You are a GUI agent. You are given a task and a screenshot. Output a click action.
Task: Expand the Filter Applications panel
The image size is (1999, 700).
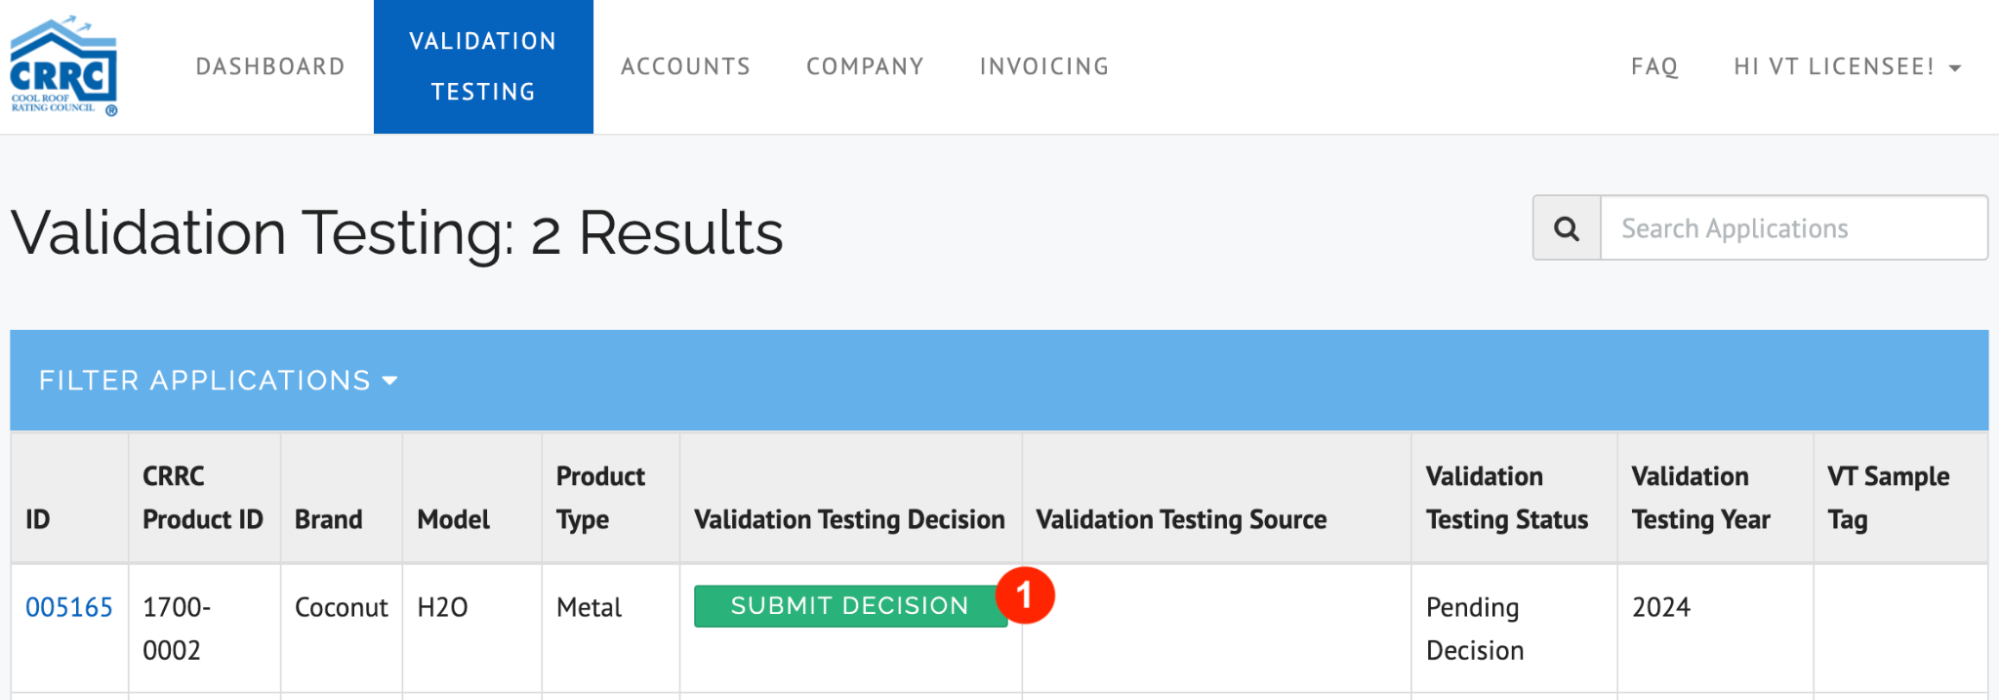pos(218,381)
